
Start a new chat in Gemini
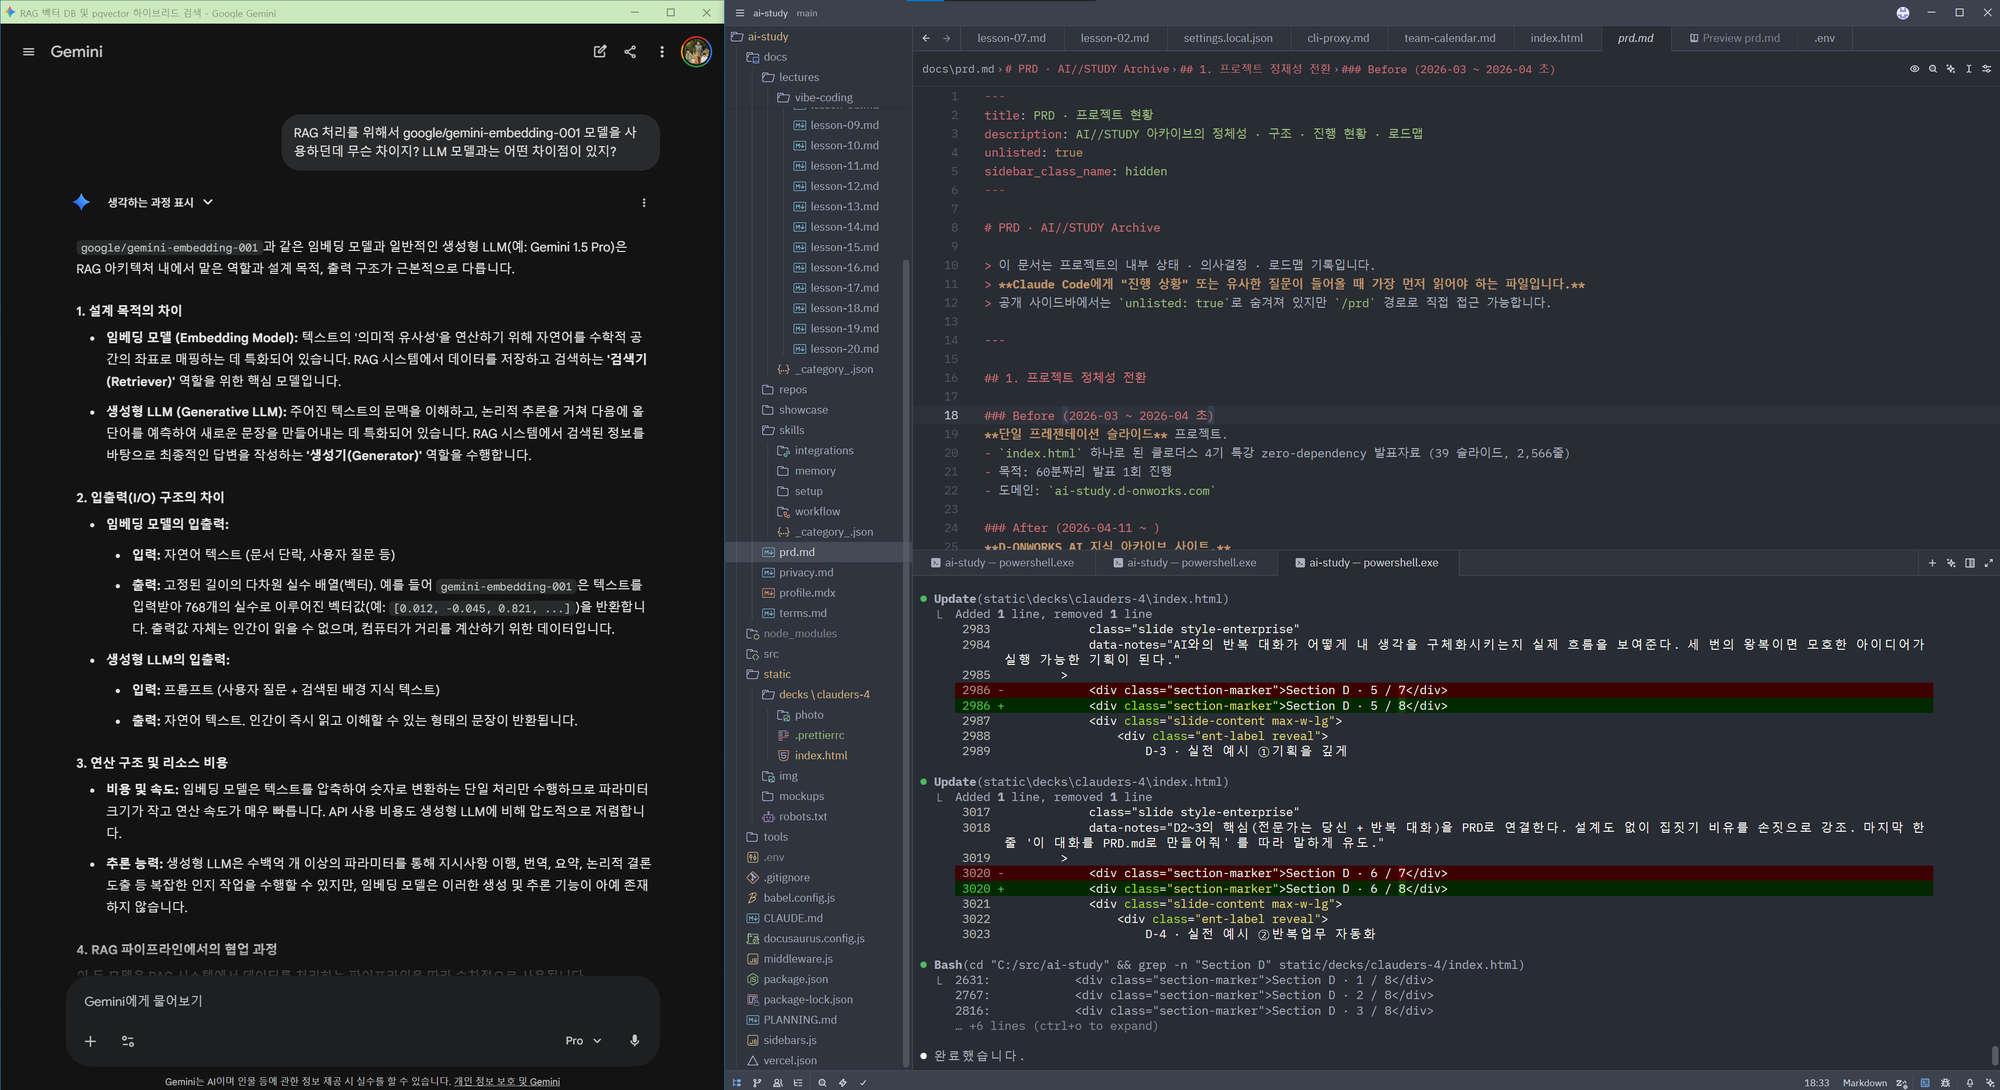coord(600,52)
